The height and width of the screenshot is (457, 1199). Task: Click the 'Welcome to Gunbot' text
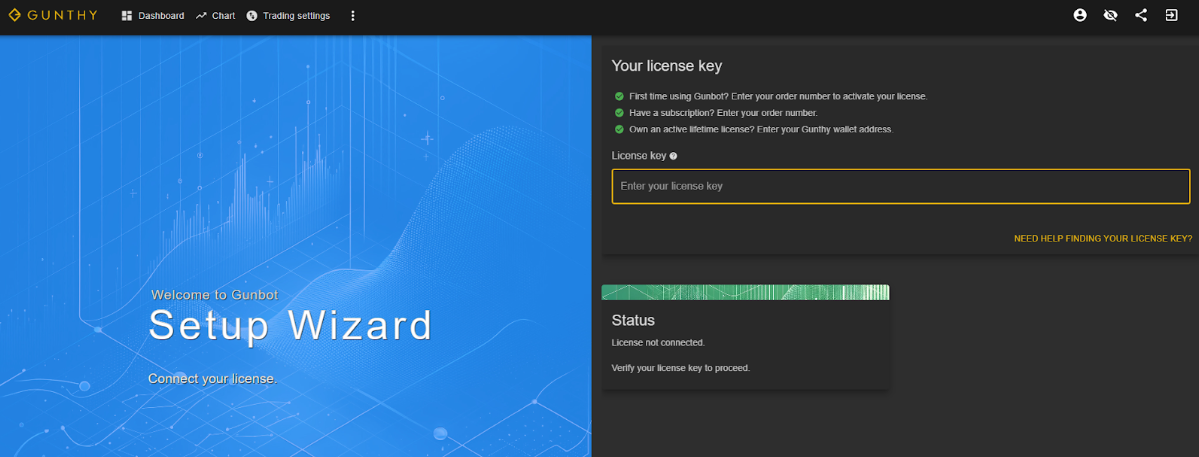tap(215, 294)
